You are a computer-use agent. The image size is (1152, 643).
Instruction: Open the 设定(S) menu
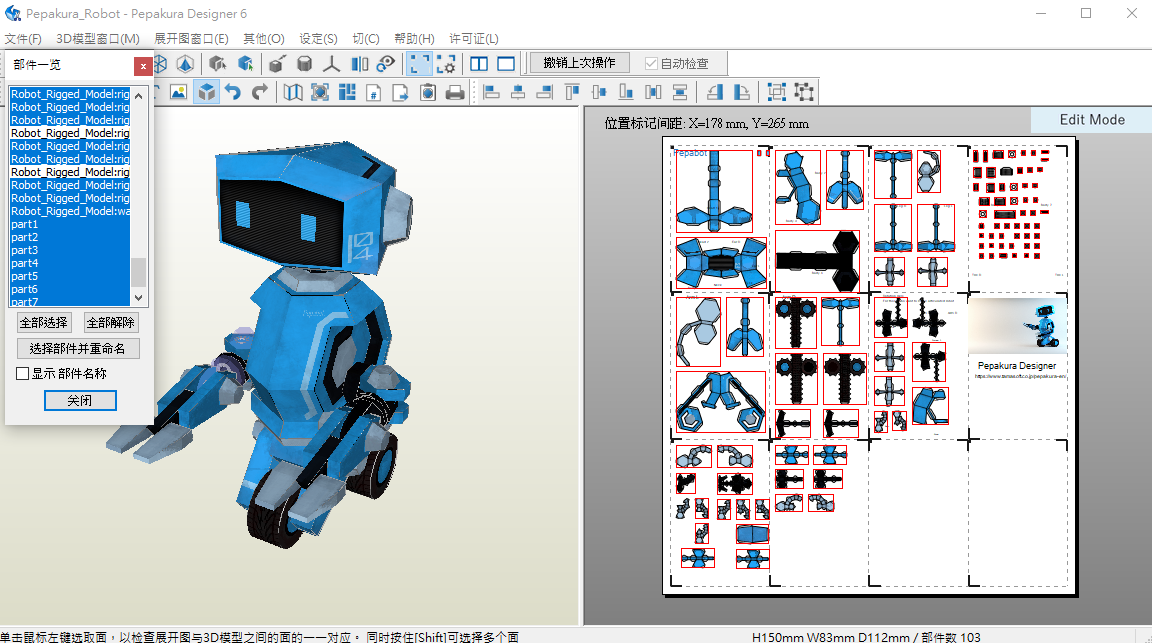[318, 38]
